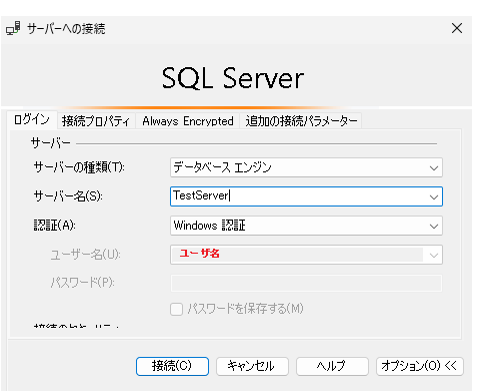
Task: Click the 認証(A): label
Action: coord(55,226)
